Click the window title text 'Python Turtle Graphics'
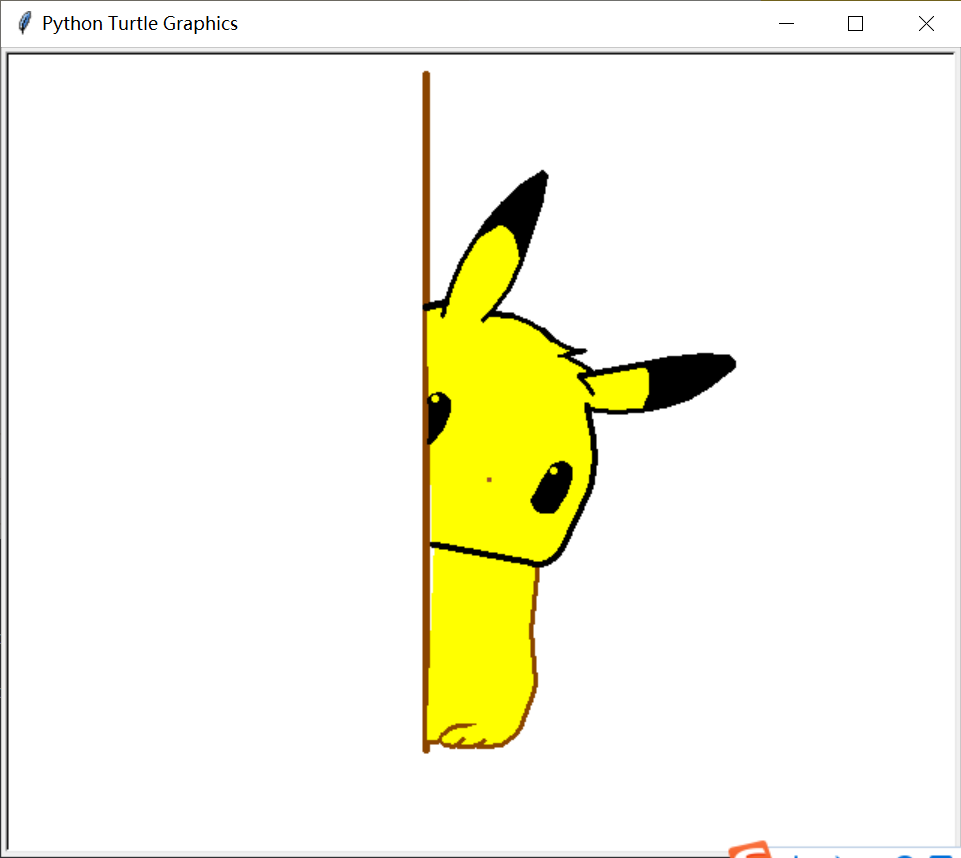Viewport: 961px width, 858px height. [x=140, y=23]
